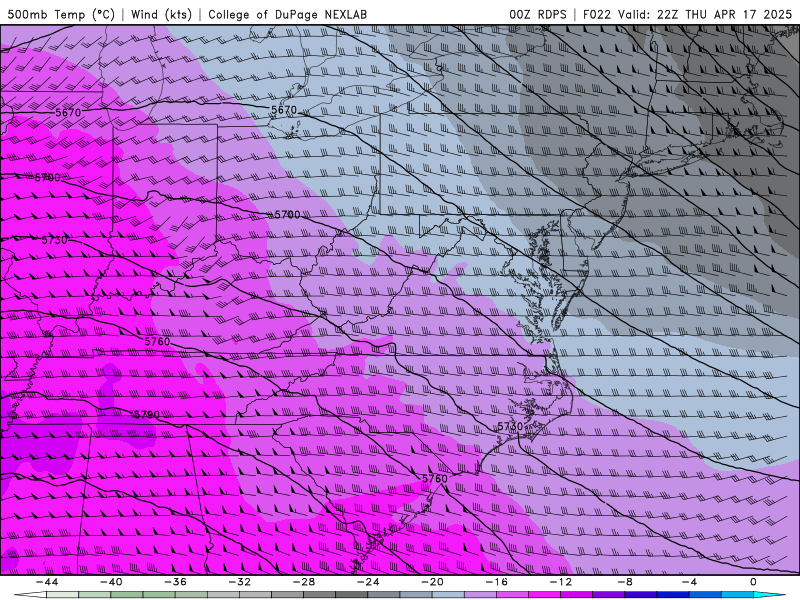
Task: Click the 5790 height contour label
Action: (x=146, y=415)
